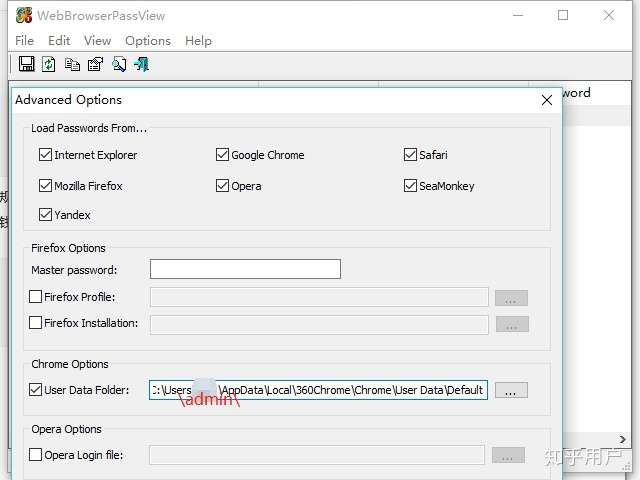Click the Chrome User Data Folder path field

tap(318, 390)
